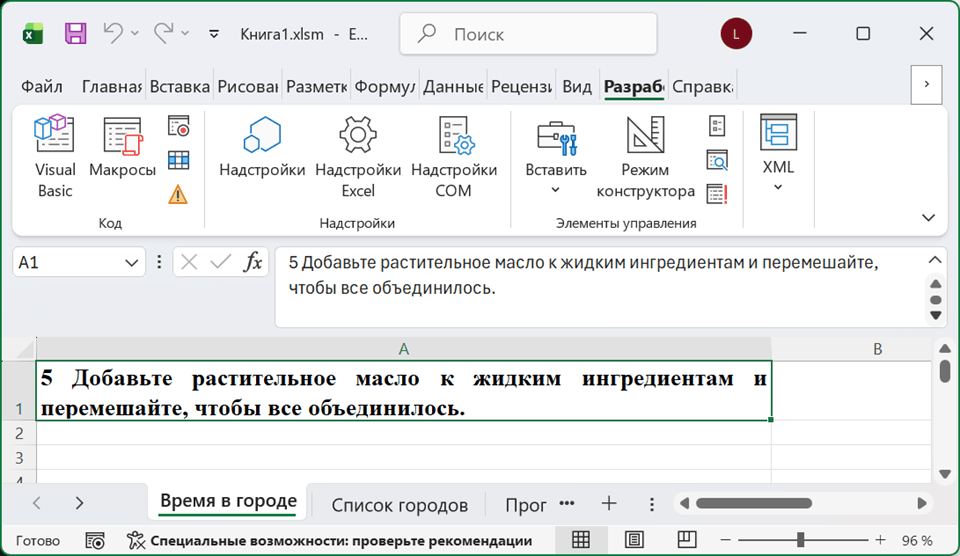Toggle Режим конструктора design mode
The height and width of the screenshot is (556, 960).
click(x=645, y=156)
